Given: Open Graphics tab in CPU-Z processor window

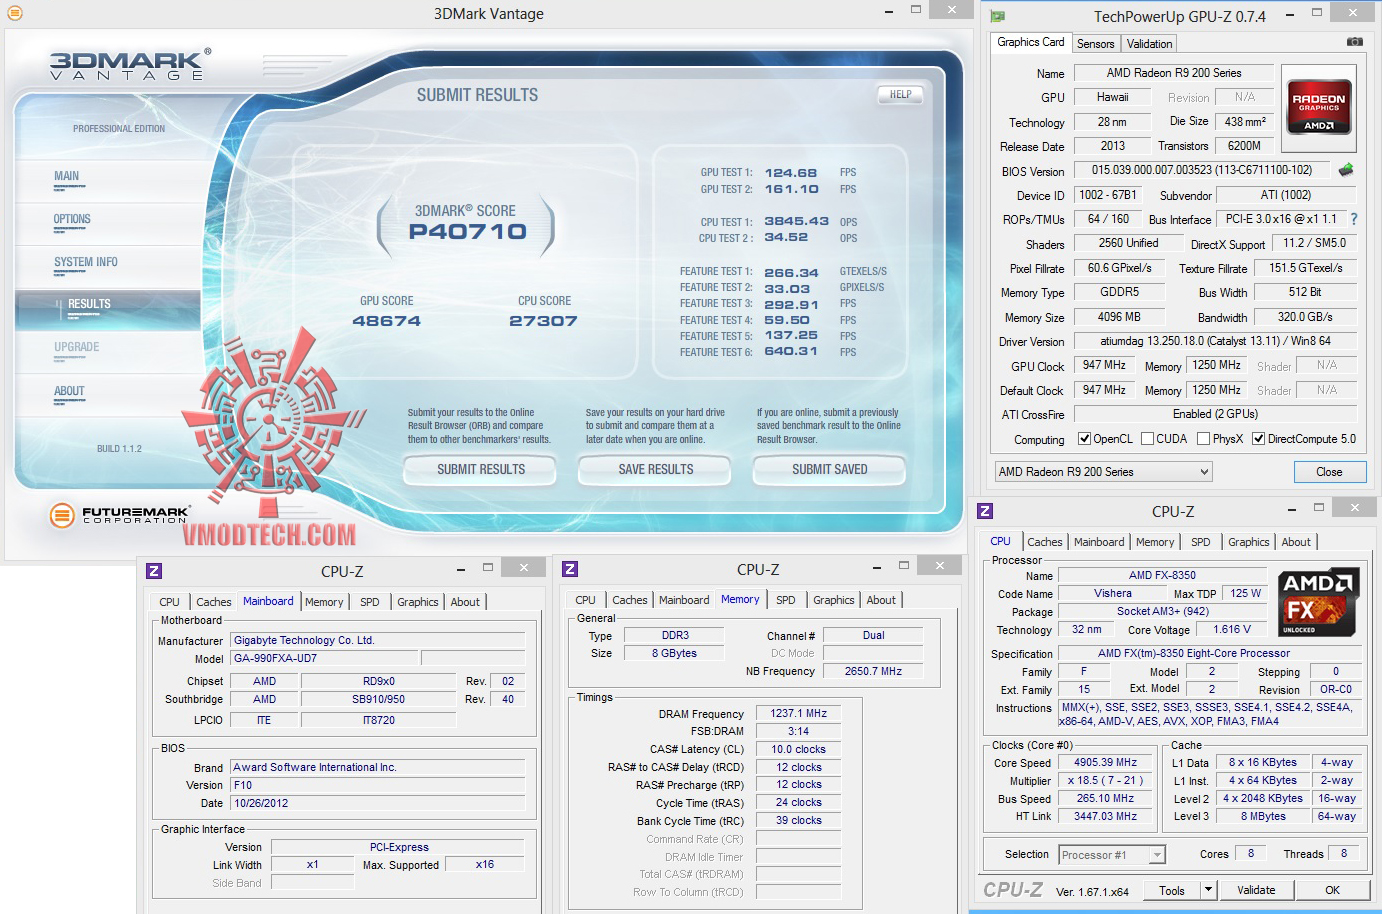Looking at the screenshot, I should click(1248, 542).
